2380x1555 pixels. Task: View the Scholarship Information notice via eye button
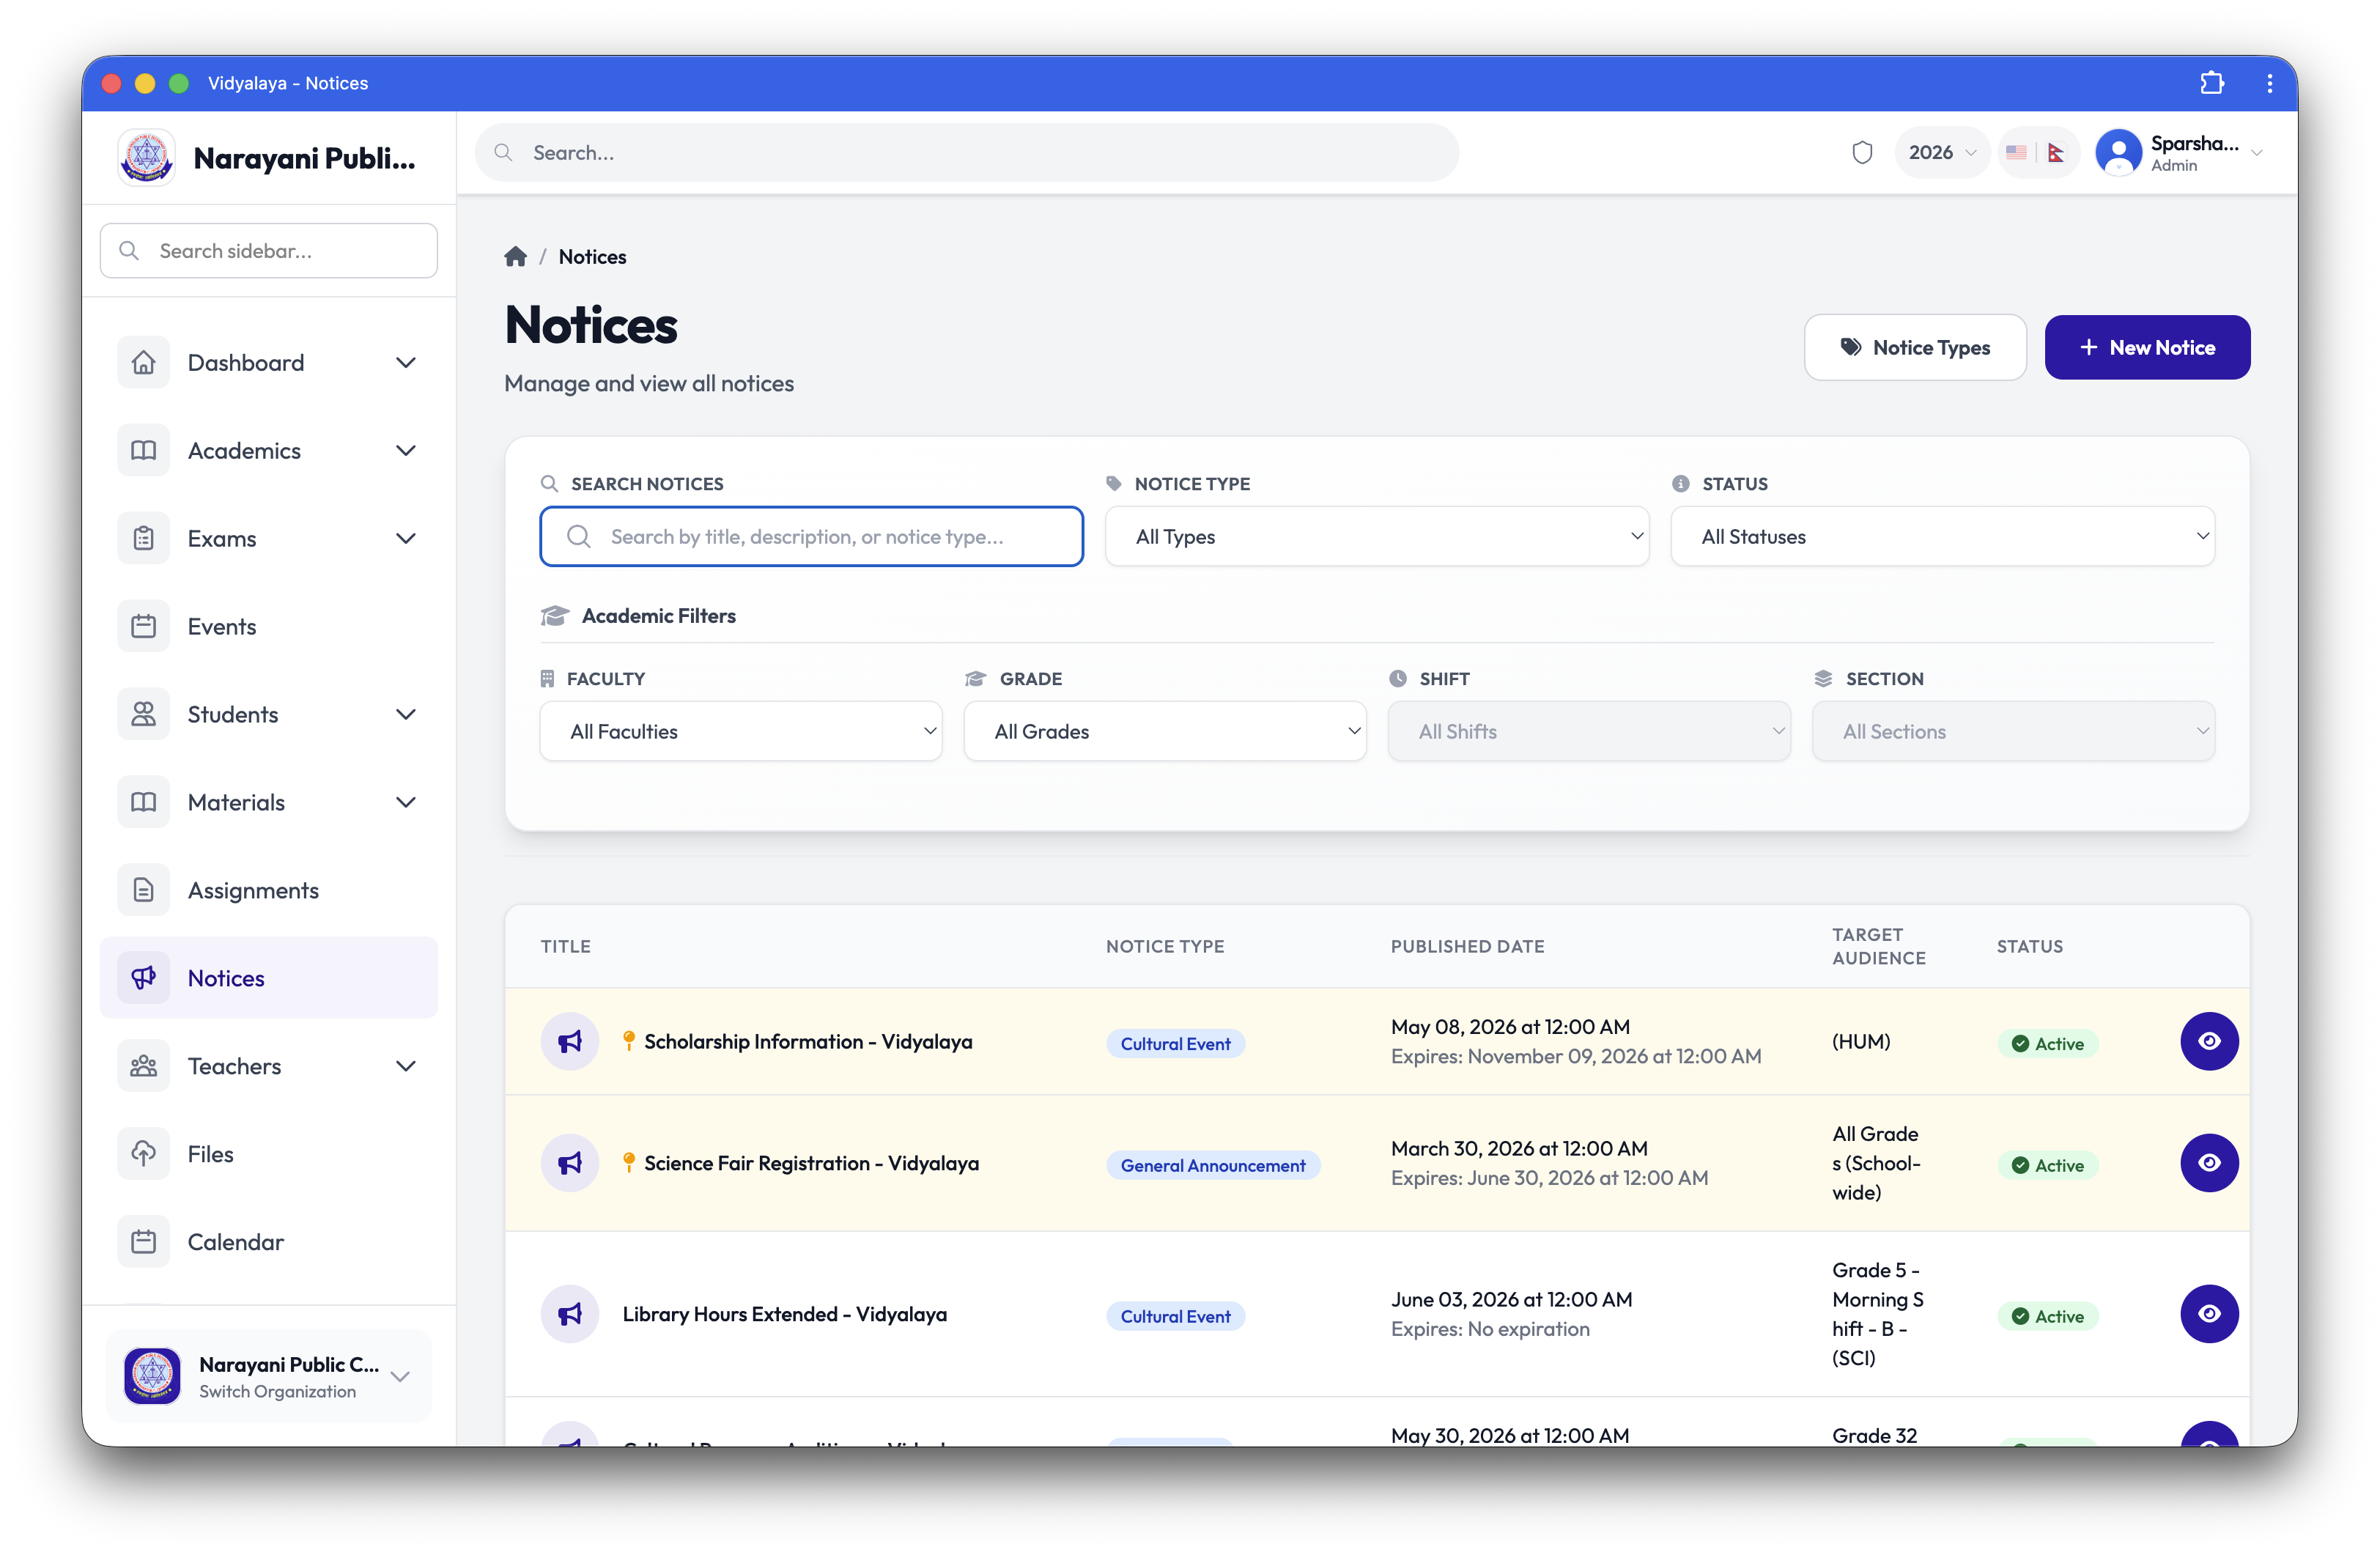tap(2209, 1041)
